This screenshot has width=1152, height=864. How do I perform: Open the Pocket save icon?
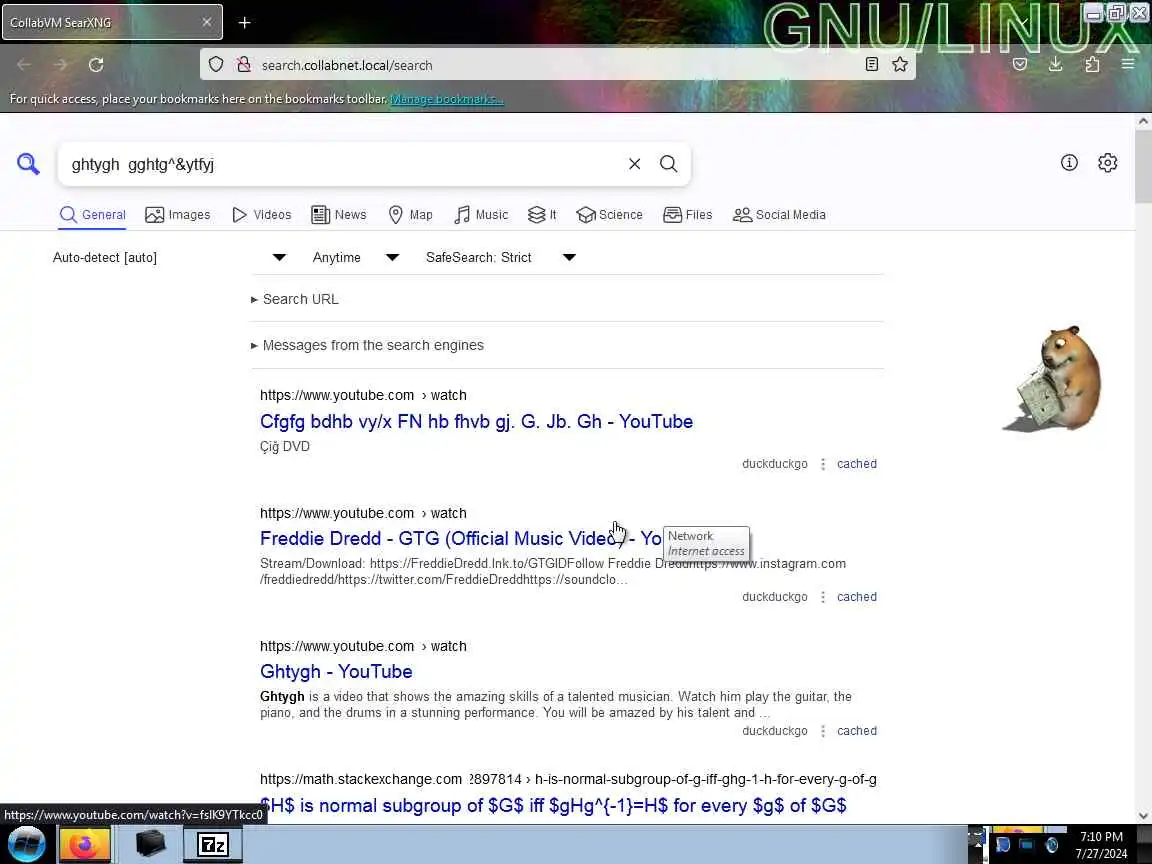pos(1020,65)
